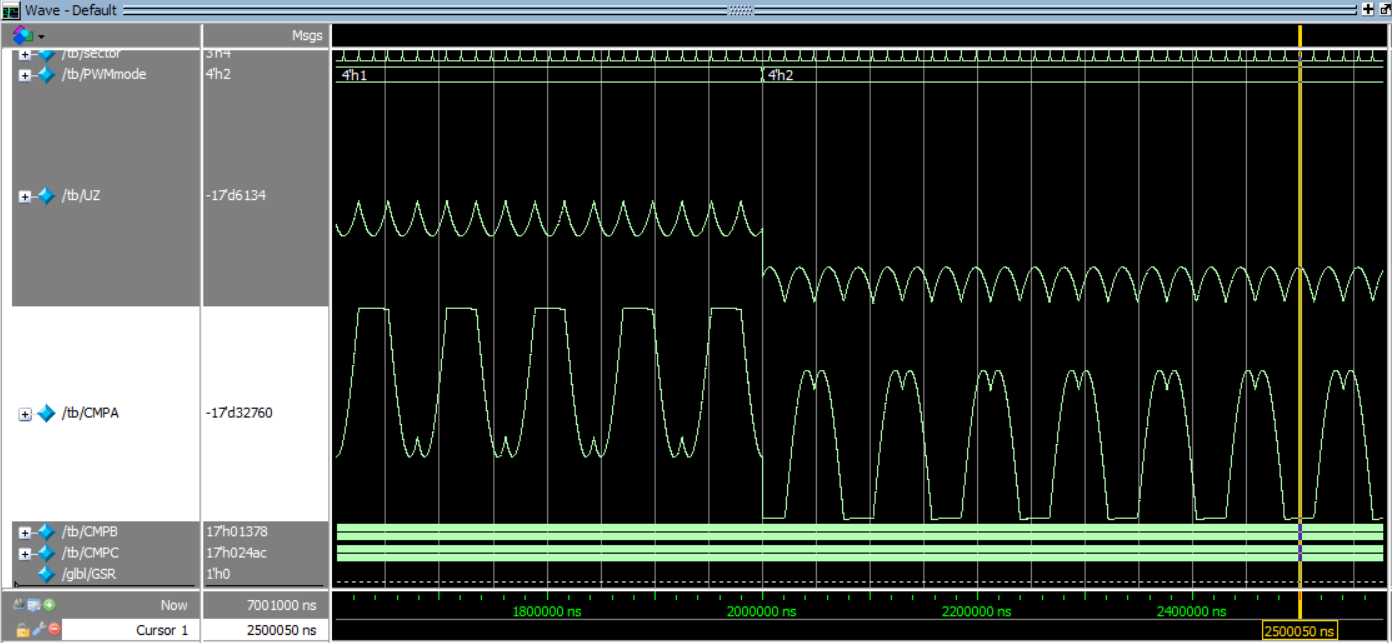This screenshot has width=1392, height=643.
Task: Expand the /tb/UZ signal bus
Action: 25,196
